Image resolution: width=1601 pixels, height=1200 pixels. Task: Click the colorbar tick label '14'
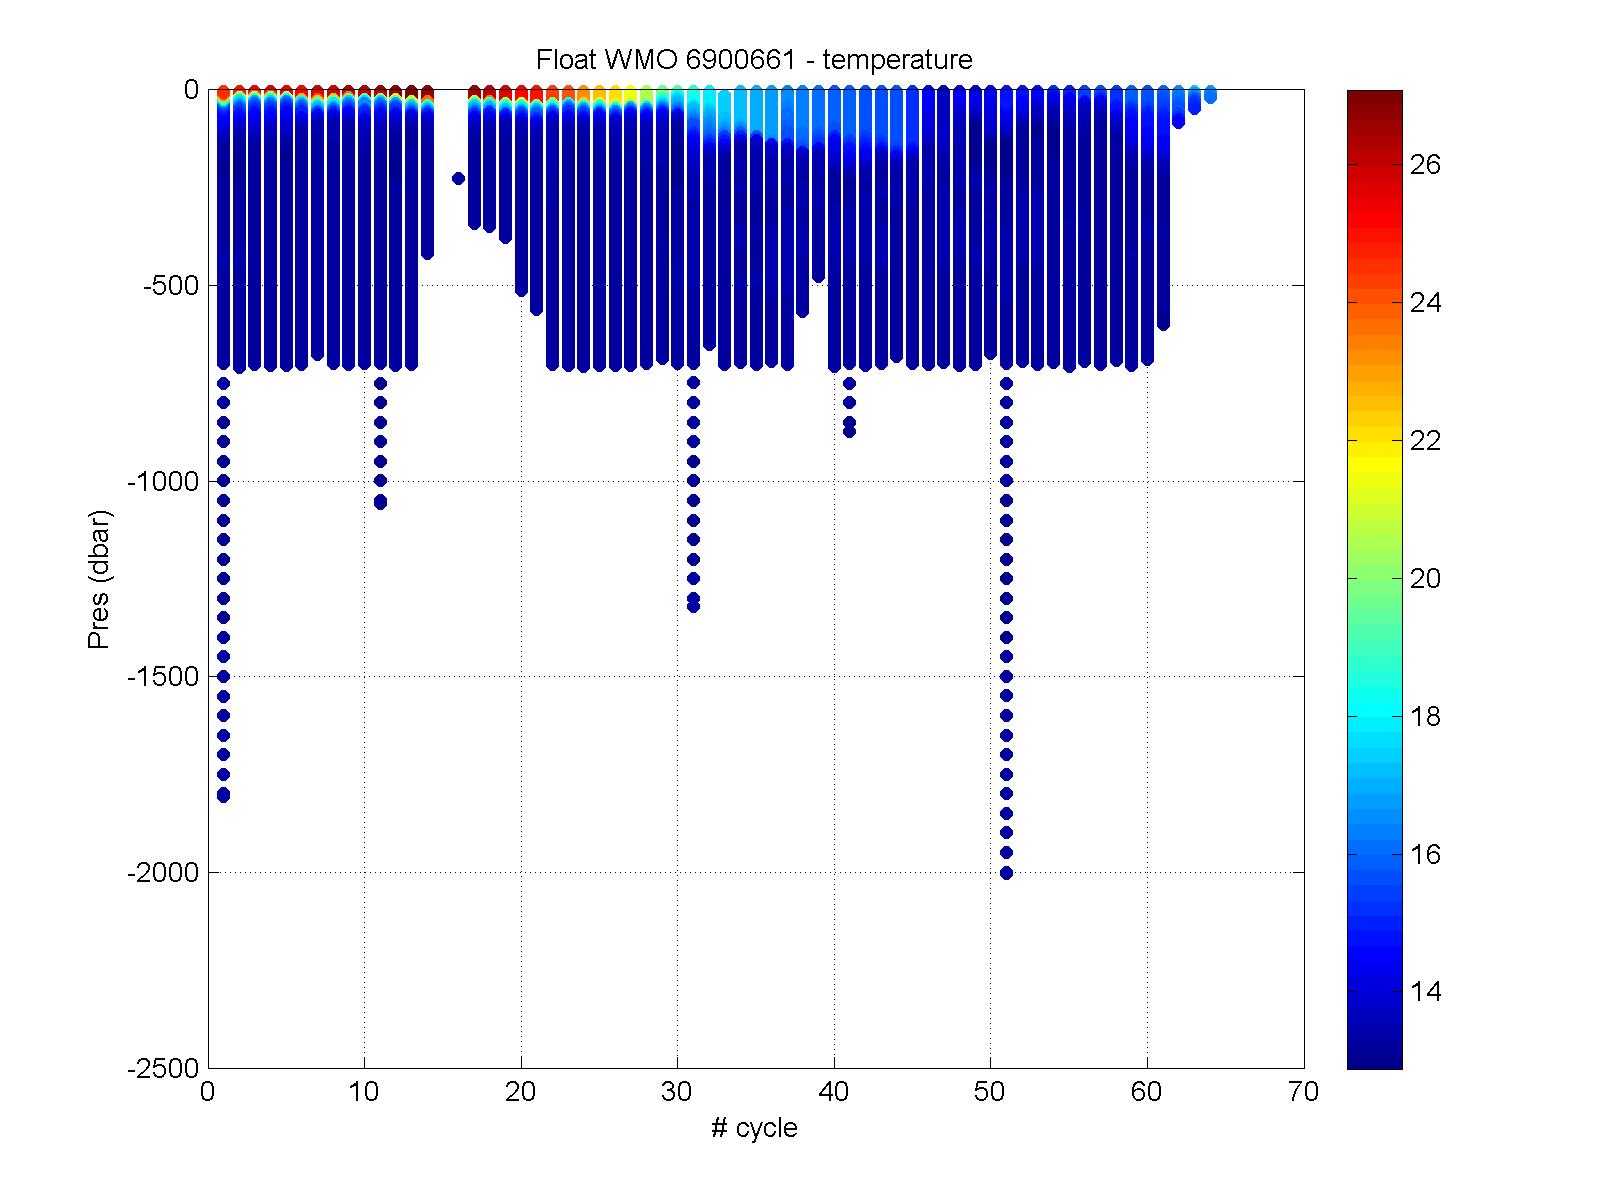point(1424,992)
